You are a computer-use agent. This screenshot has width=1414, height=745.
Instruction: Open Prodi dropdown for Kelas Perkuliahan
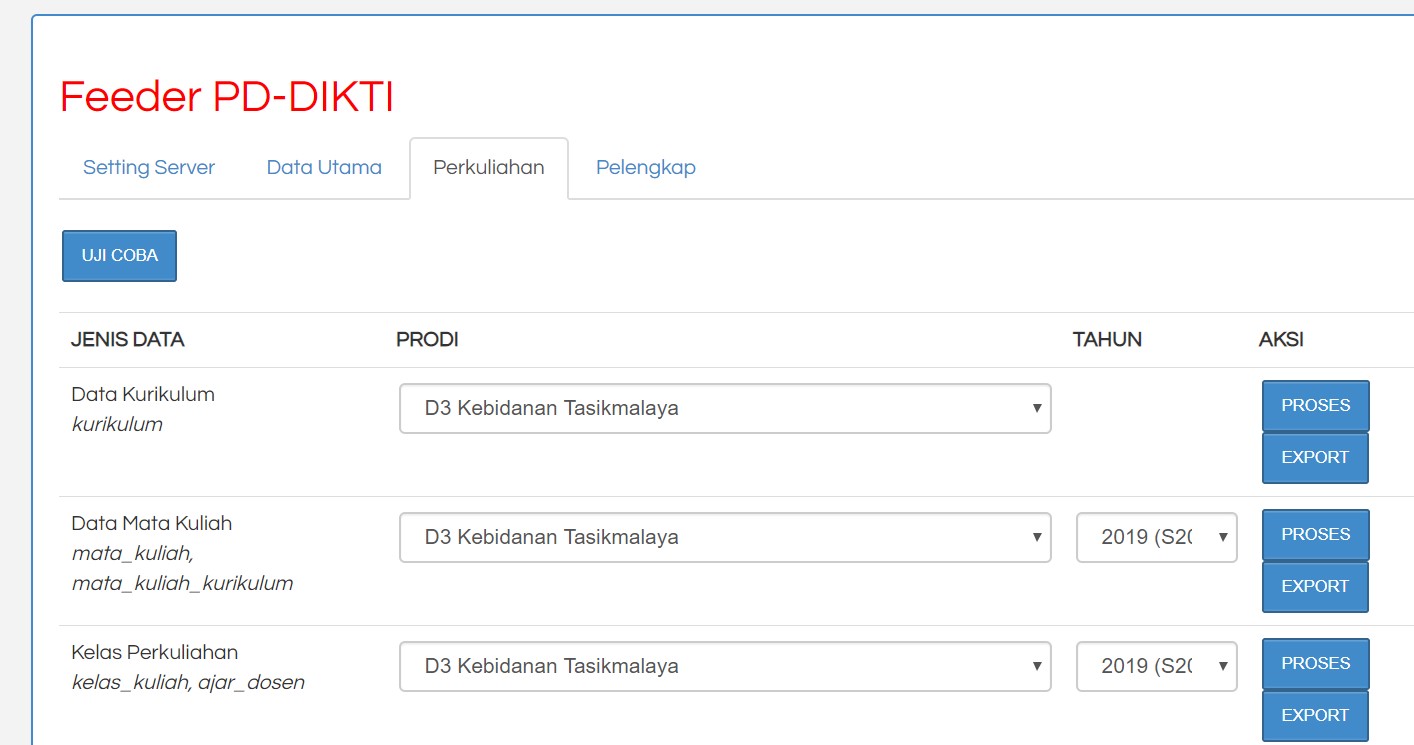click(x=724, y=666)
